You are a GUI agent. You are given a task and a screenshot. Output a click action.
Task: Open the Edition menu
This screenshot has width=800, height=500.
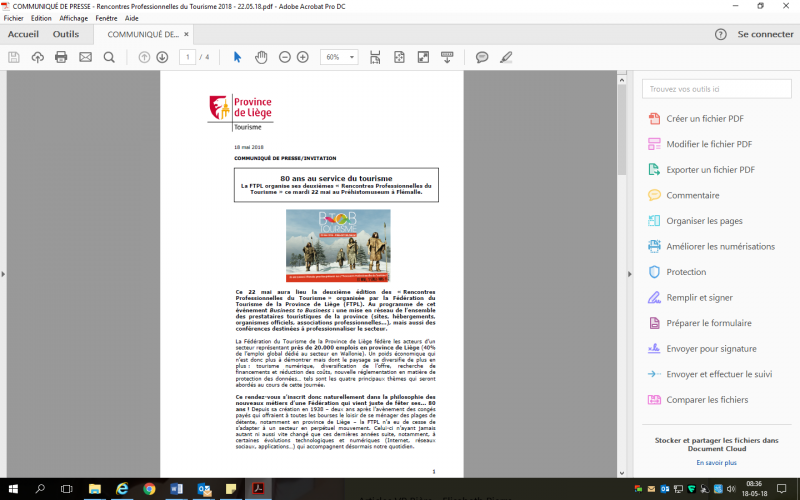pyautogui.click(x=41, y=18)
